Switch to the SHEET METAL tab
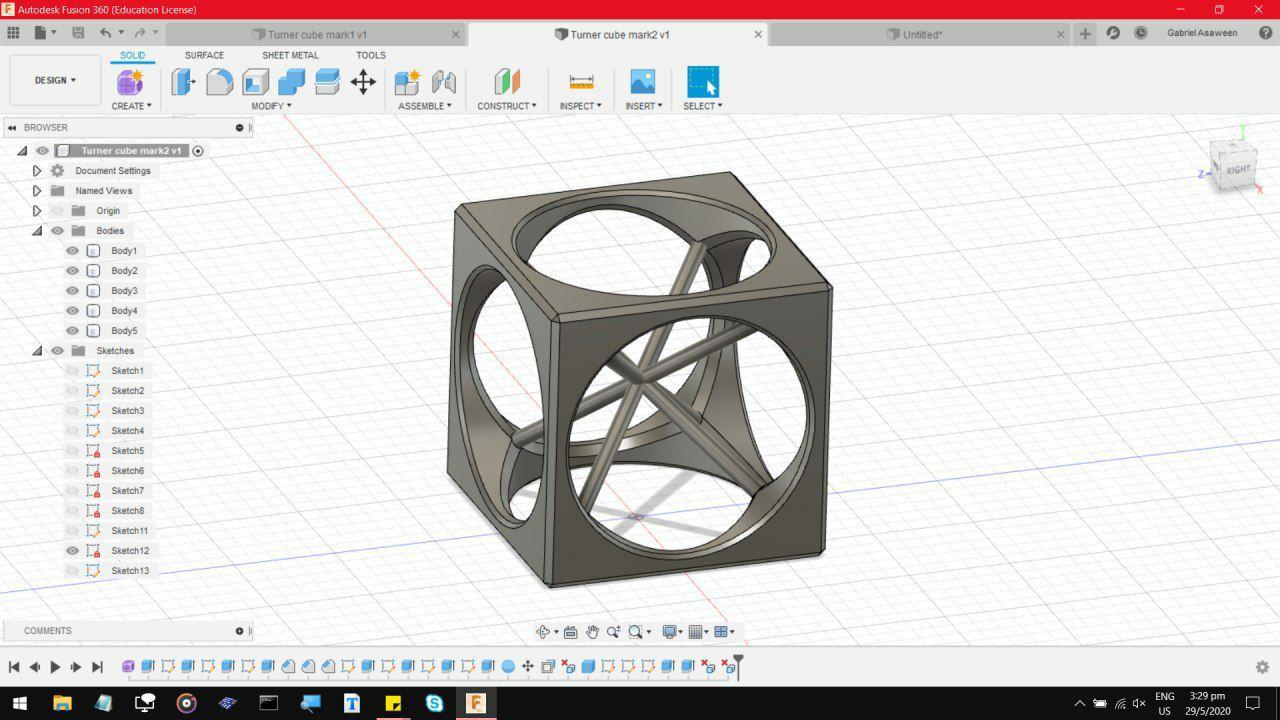 [290, 55]
